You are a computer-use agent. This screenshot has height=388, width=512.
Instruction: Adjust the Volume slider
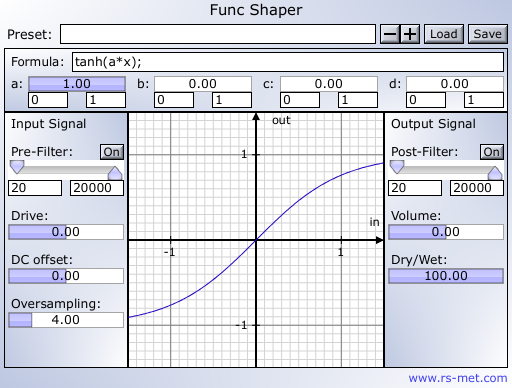tap(446, 232)
